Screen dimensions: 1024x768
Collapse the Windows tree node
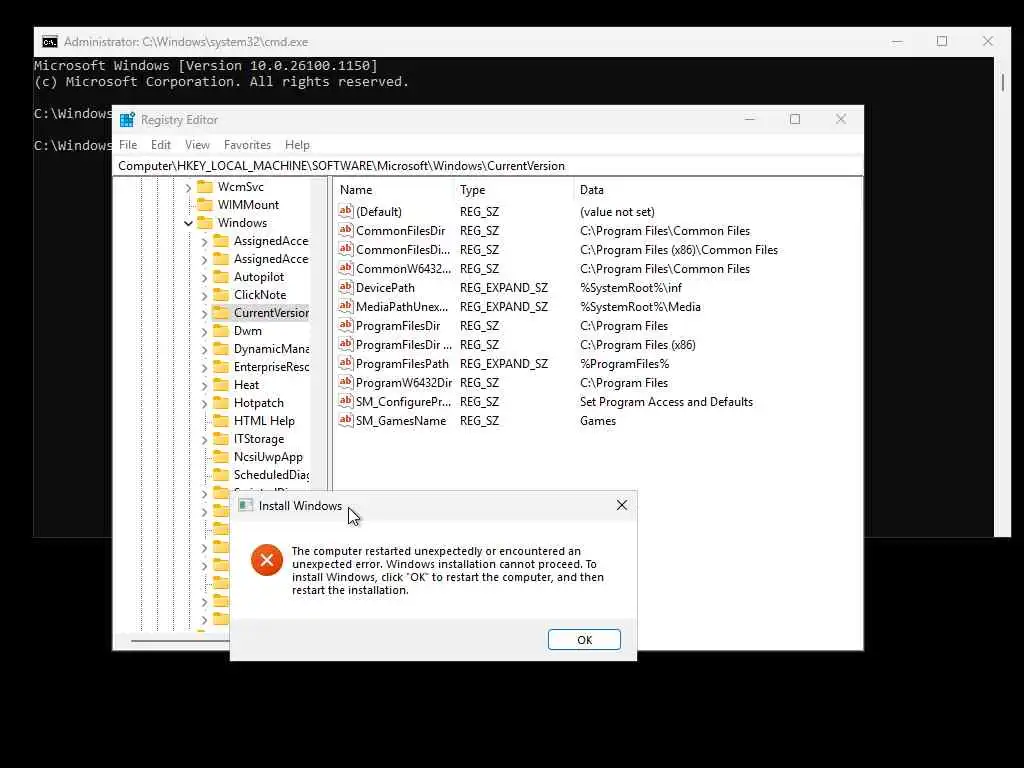pos(188,223)
